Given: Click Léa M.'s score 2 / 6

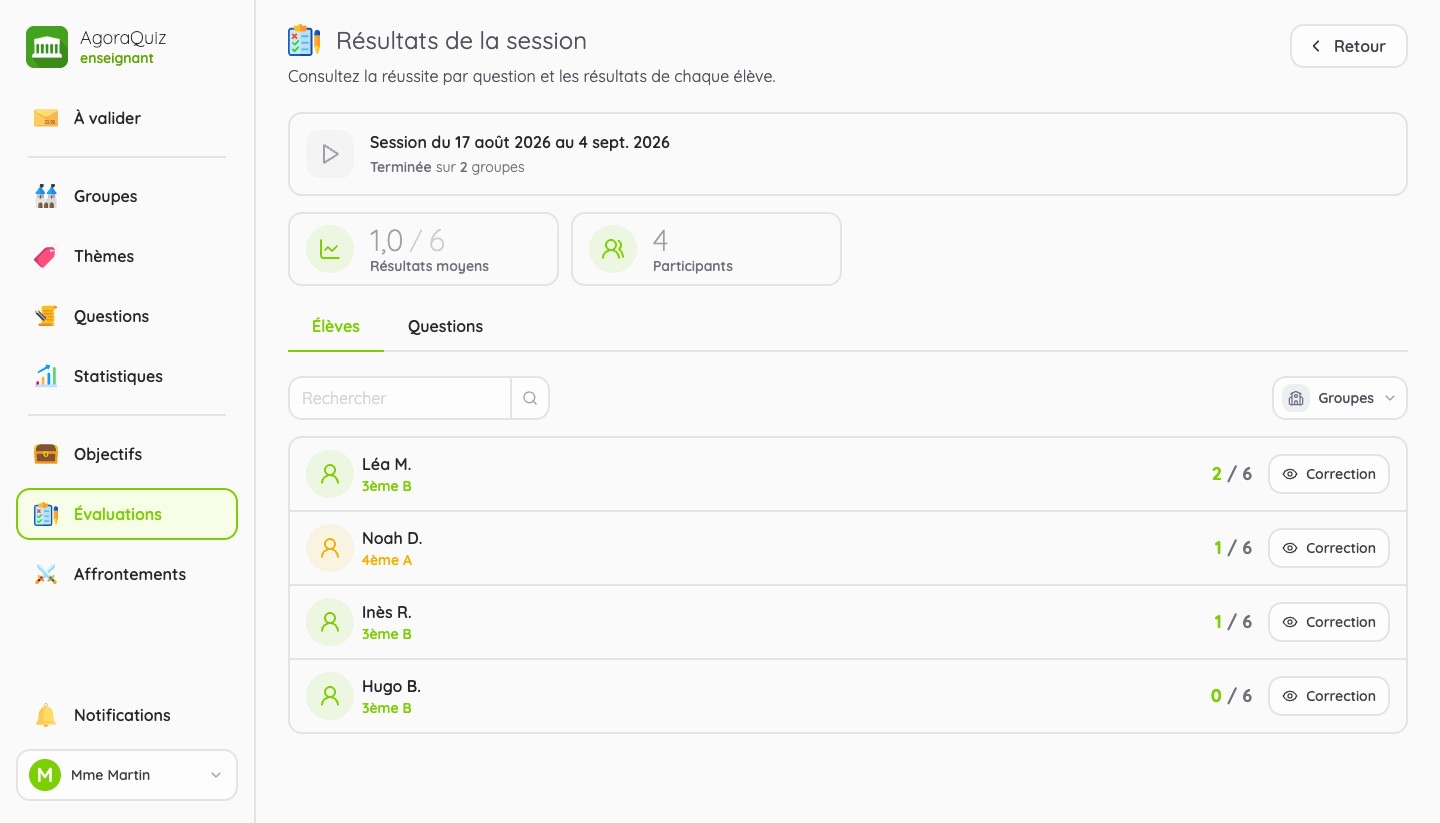Looking at the screenshot, I should (1231, 474).
